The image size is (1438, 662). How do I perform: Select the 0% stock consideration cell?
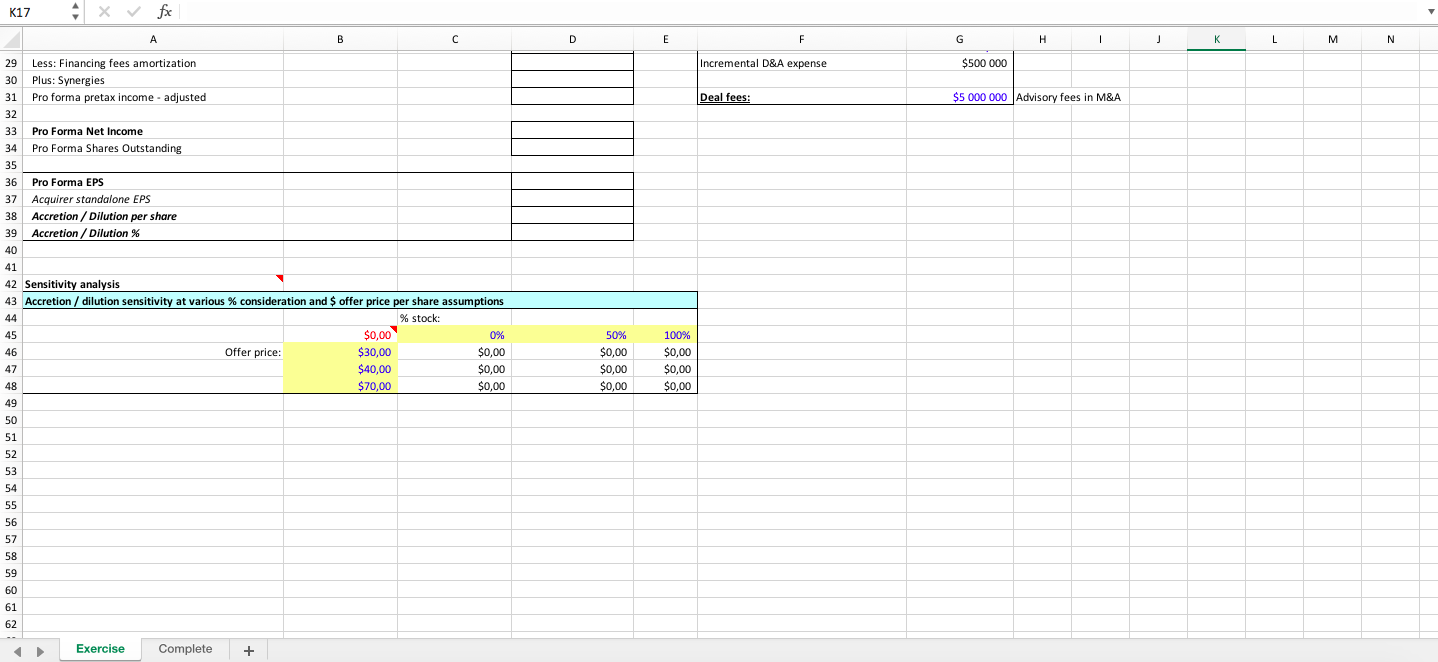pos(455,335)
